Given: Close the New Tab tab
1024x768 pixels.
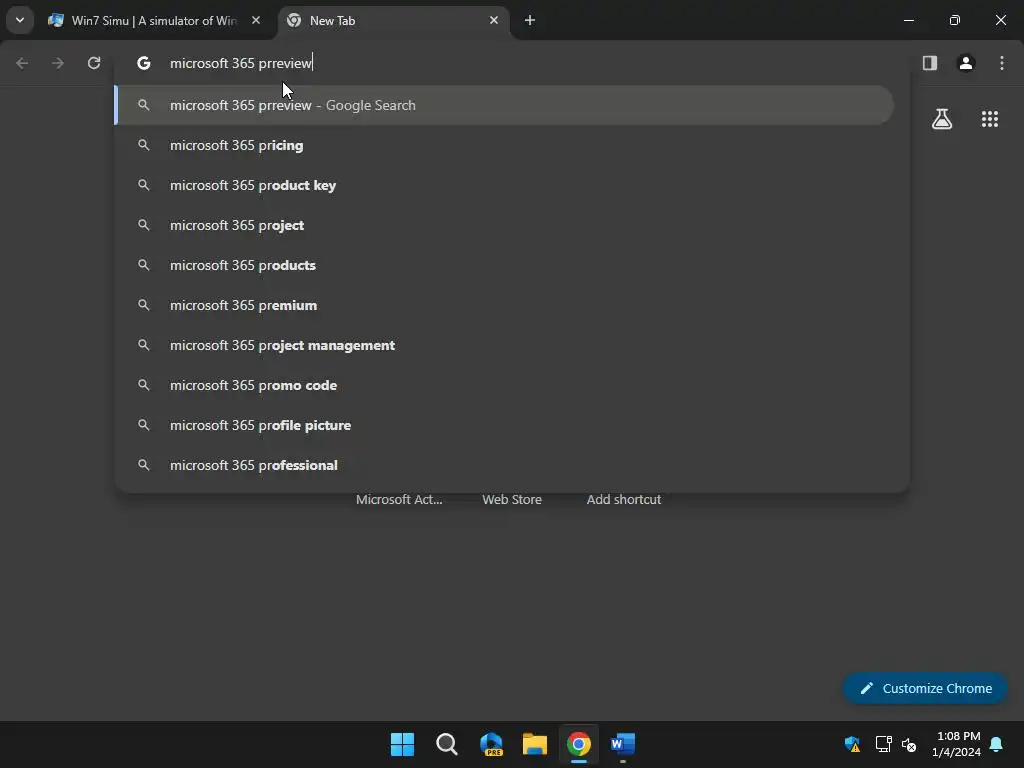Looking at the screenshot, I should (x=494, y=20).
